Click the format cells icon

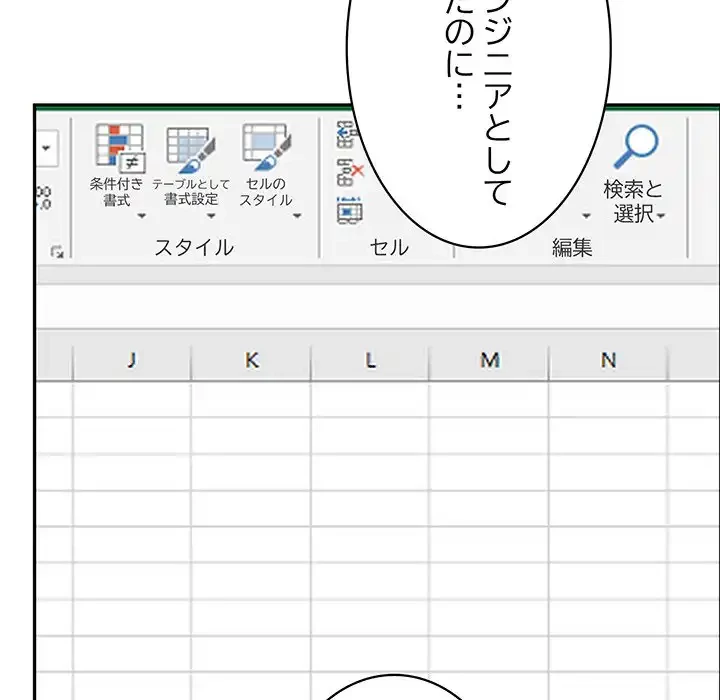click(348, 209)
